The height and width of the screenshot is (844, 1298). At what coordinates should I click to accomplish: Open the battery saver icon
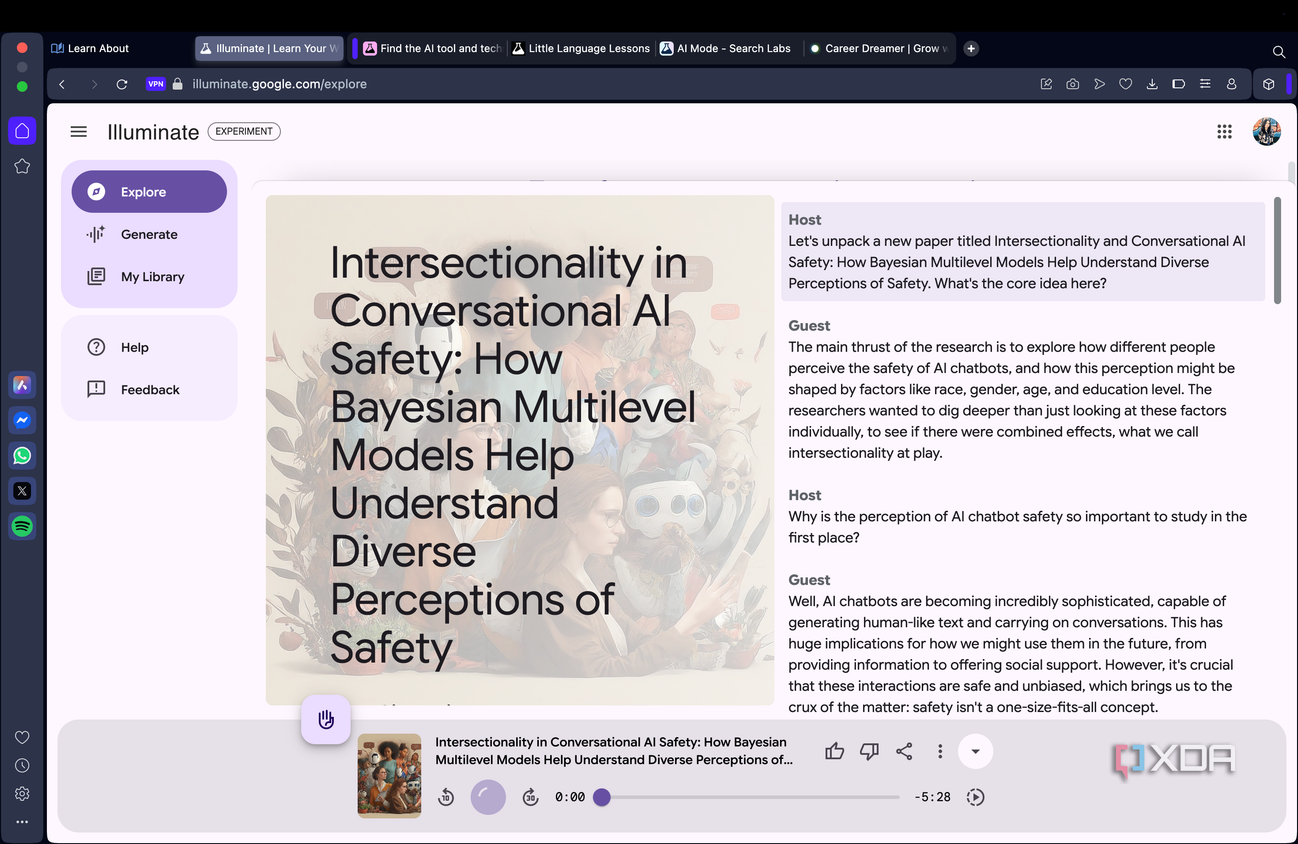click(x=1179, y=84)
